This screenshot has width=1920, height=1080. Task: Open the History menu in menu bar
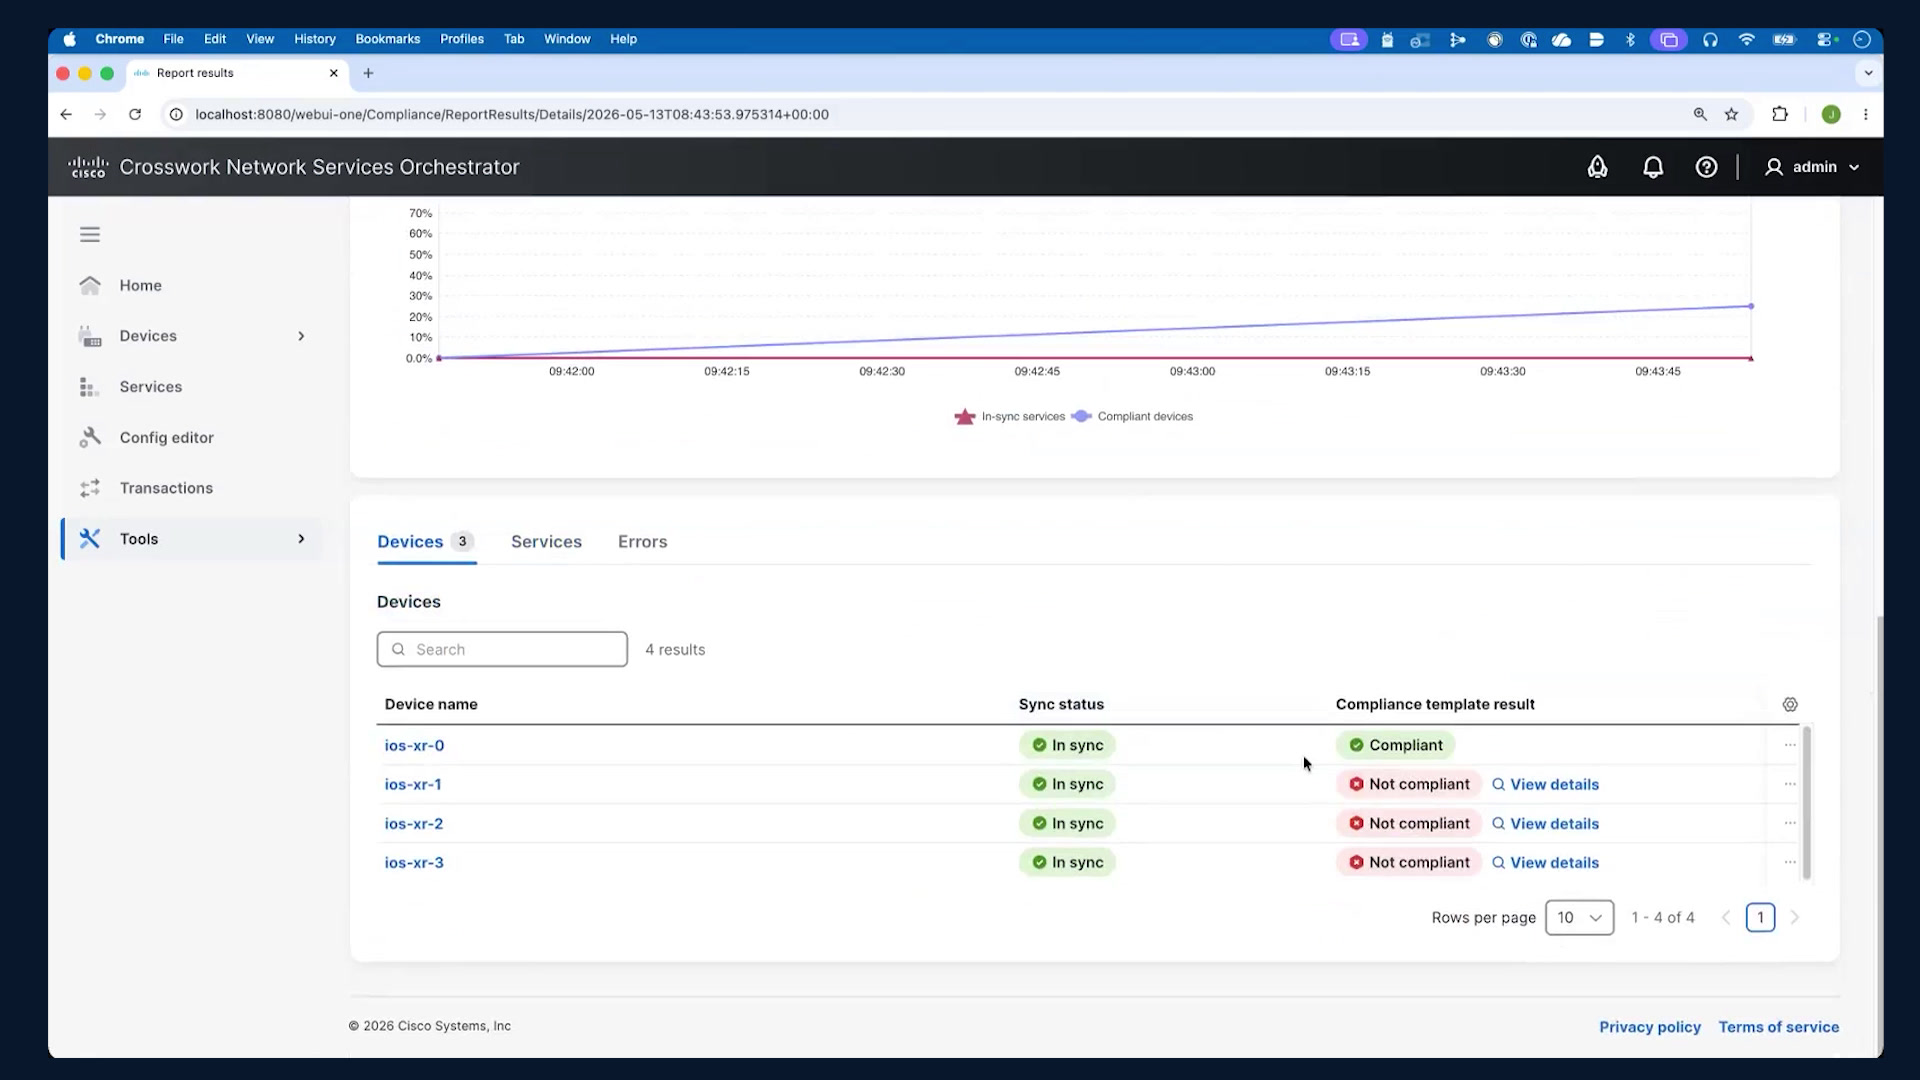coord(315,39)
